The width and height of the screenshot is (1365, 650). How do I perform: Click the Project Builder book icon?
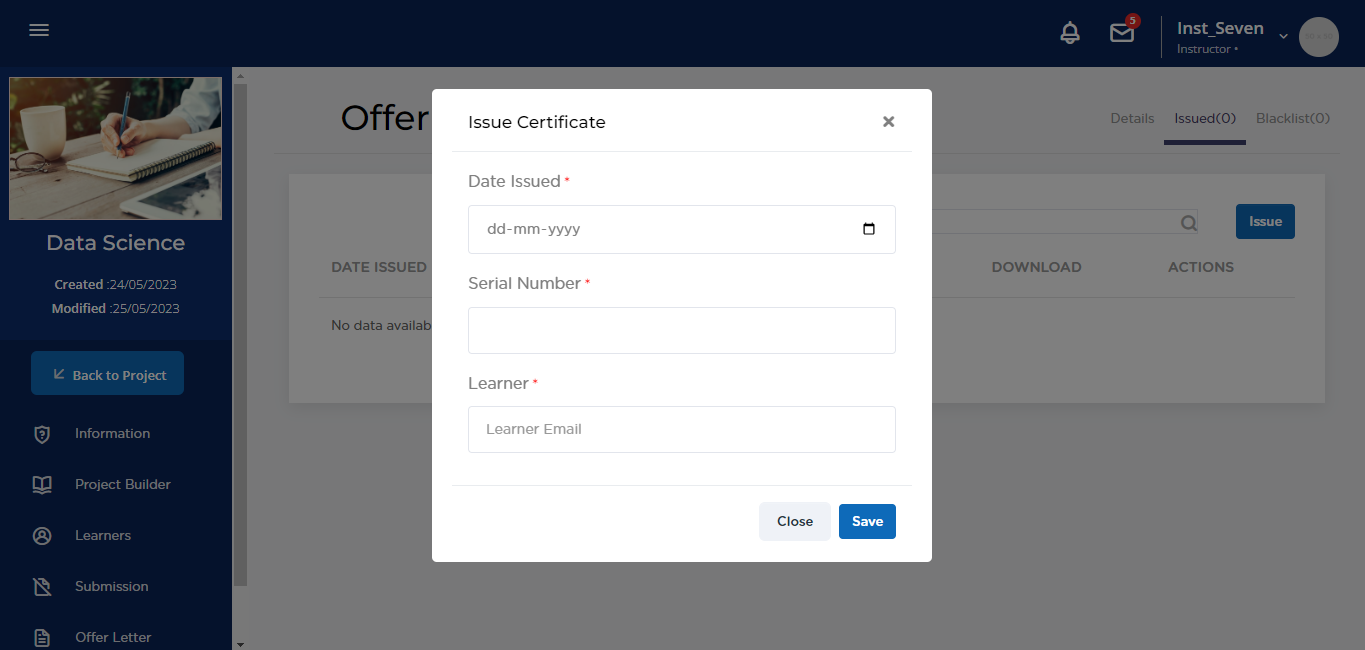click(42, 485)
